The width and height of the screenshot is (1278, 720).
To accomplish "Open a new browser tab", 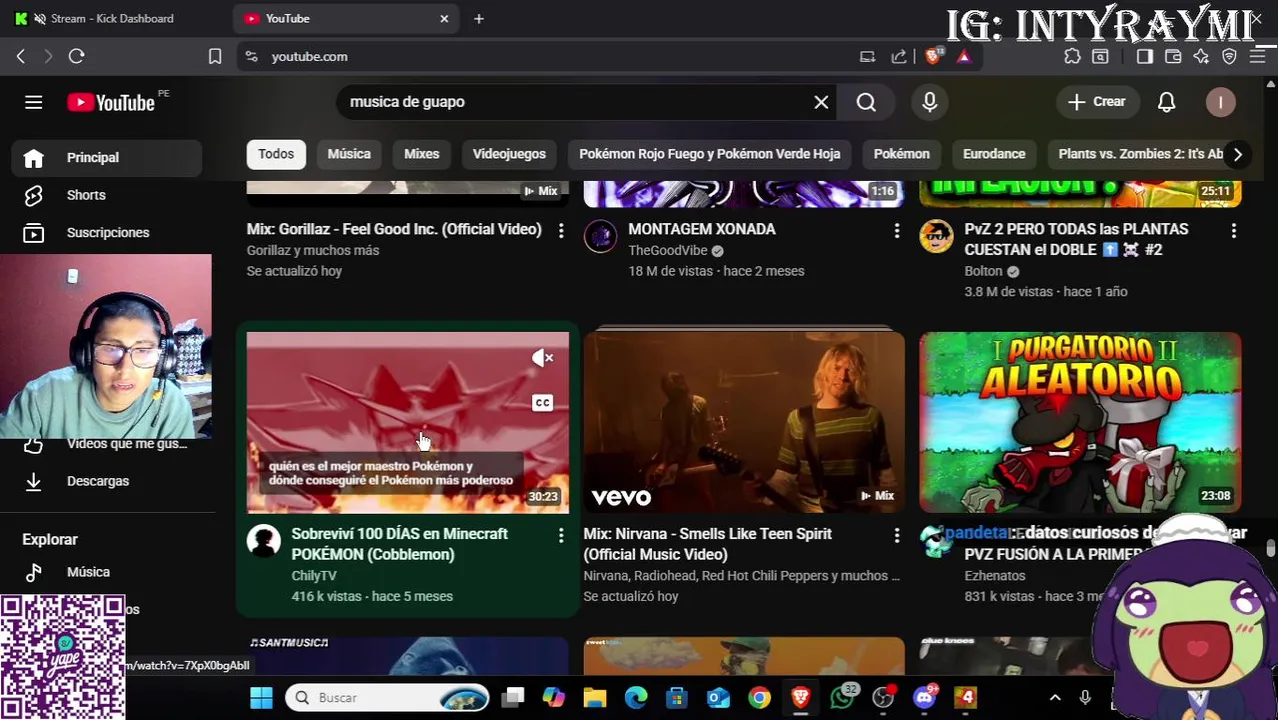I will pyautogui.click(x=479, y=18).
